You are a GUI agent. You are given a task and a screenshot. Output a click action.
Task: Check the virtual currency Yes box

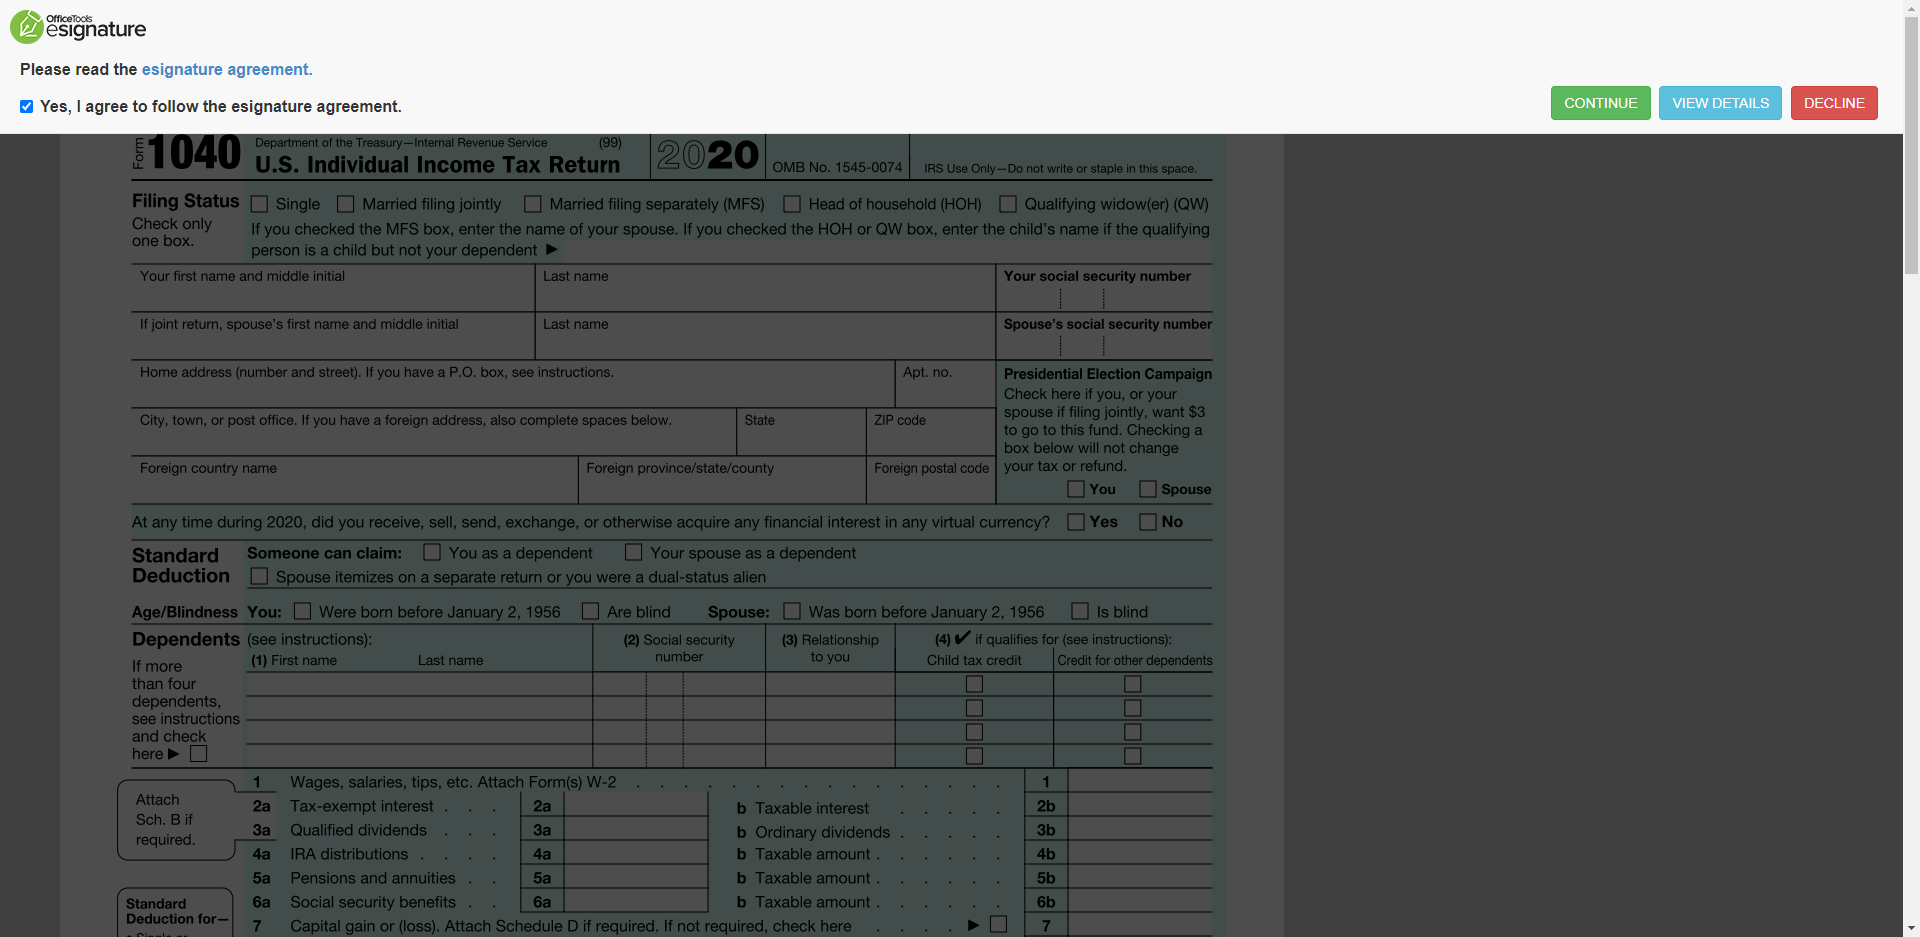(x=1076, y=522)
